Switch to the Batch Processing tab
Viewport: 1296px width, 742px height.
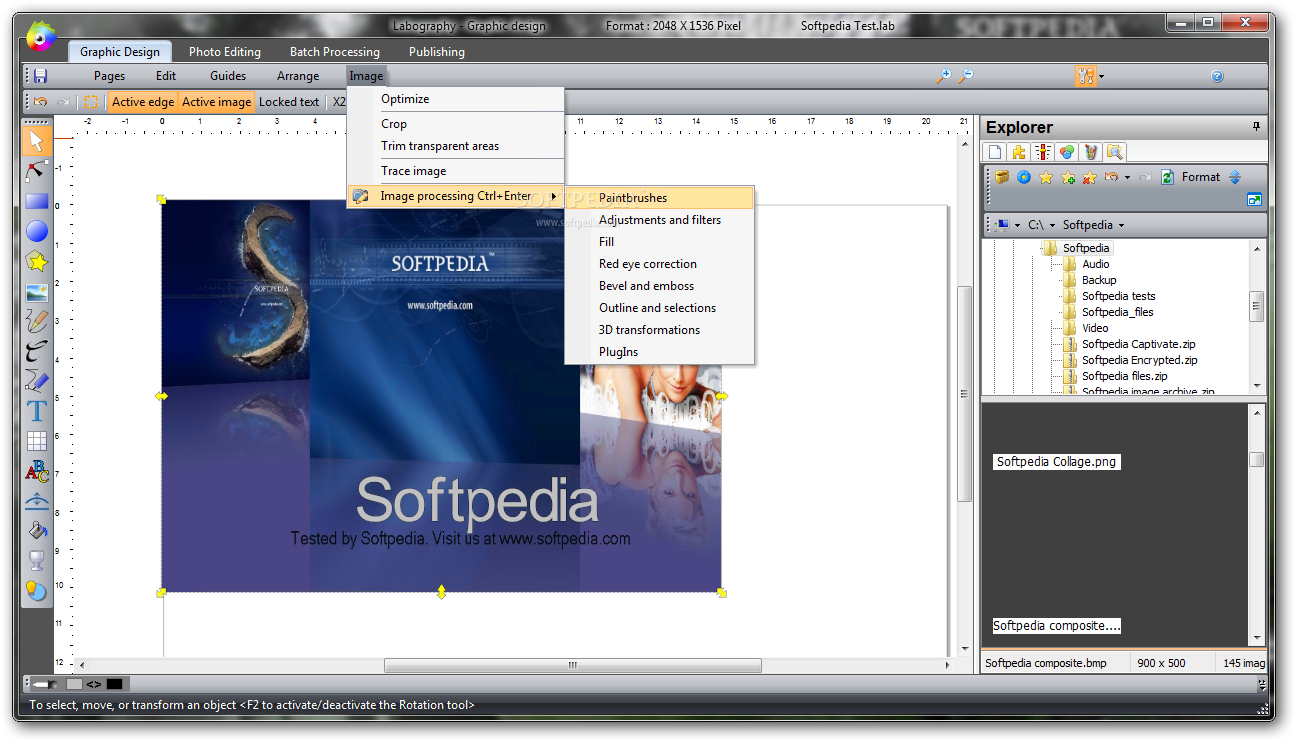(x=335, y=52)
